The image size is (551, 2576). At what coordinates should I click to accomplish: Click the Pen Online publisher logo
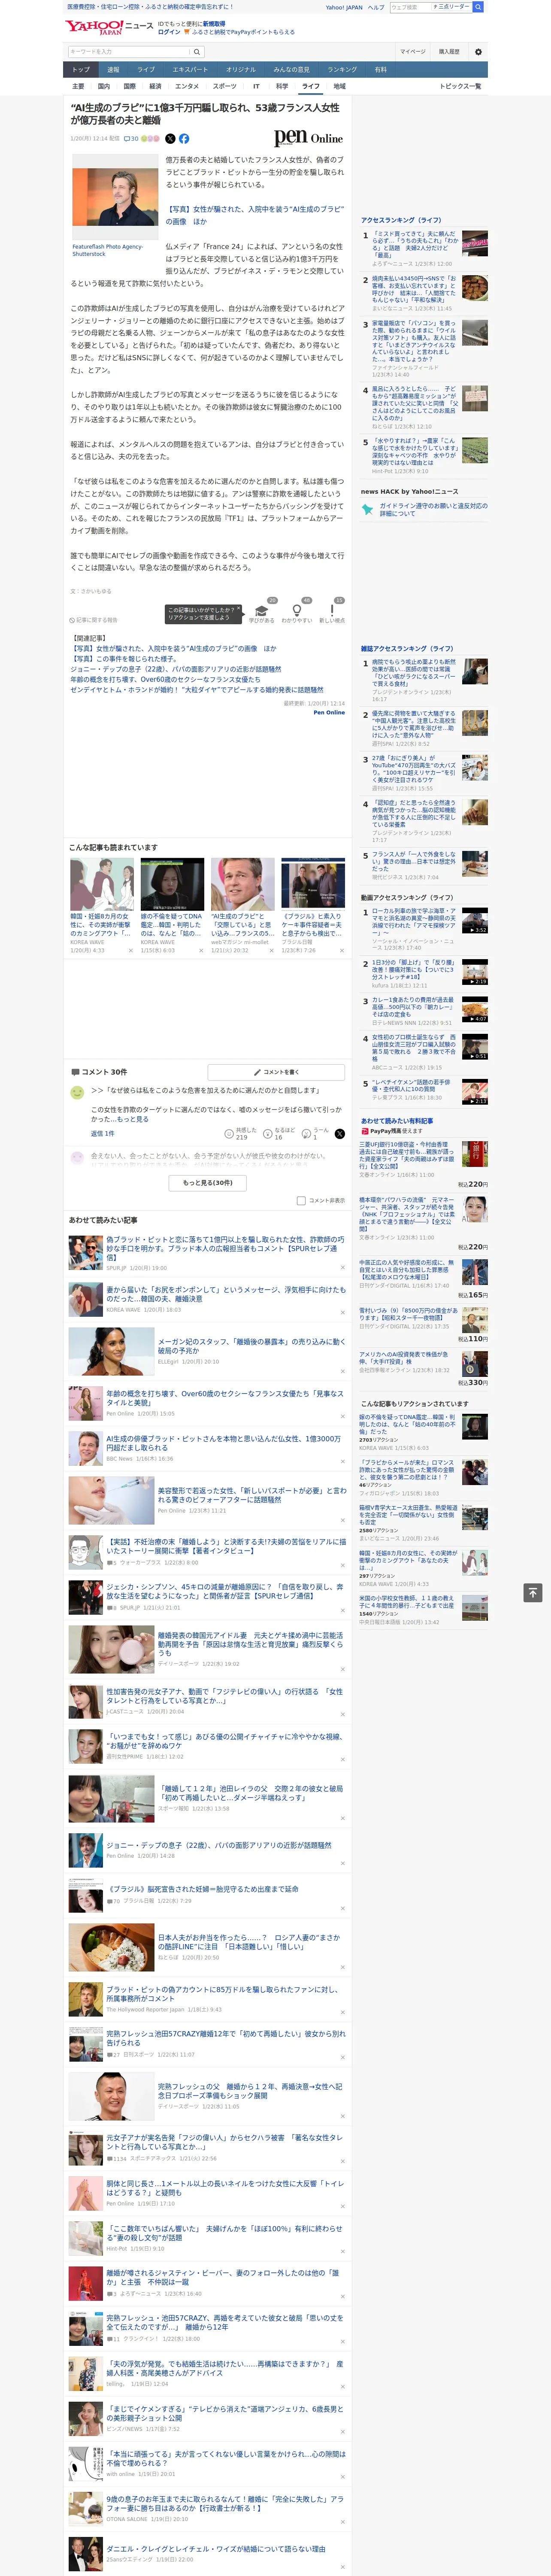[x=308, y=138]
